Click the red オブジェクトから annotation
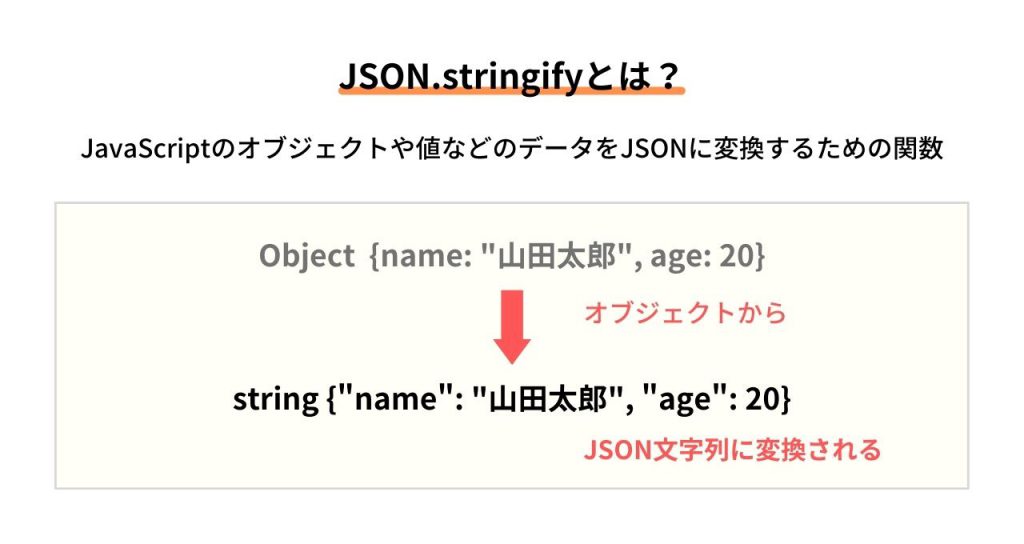The width and height of the screenshot is (1024, 544). 685,313
